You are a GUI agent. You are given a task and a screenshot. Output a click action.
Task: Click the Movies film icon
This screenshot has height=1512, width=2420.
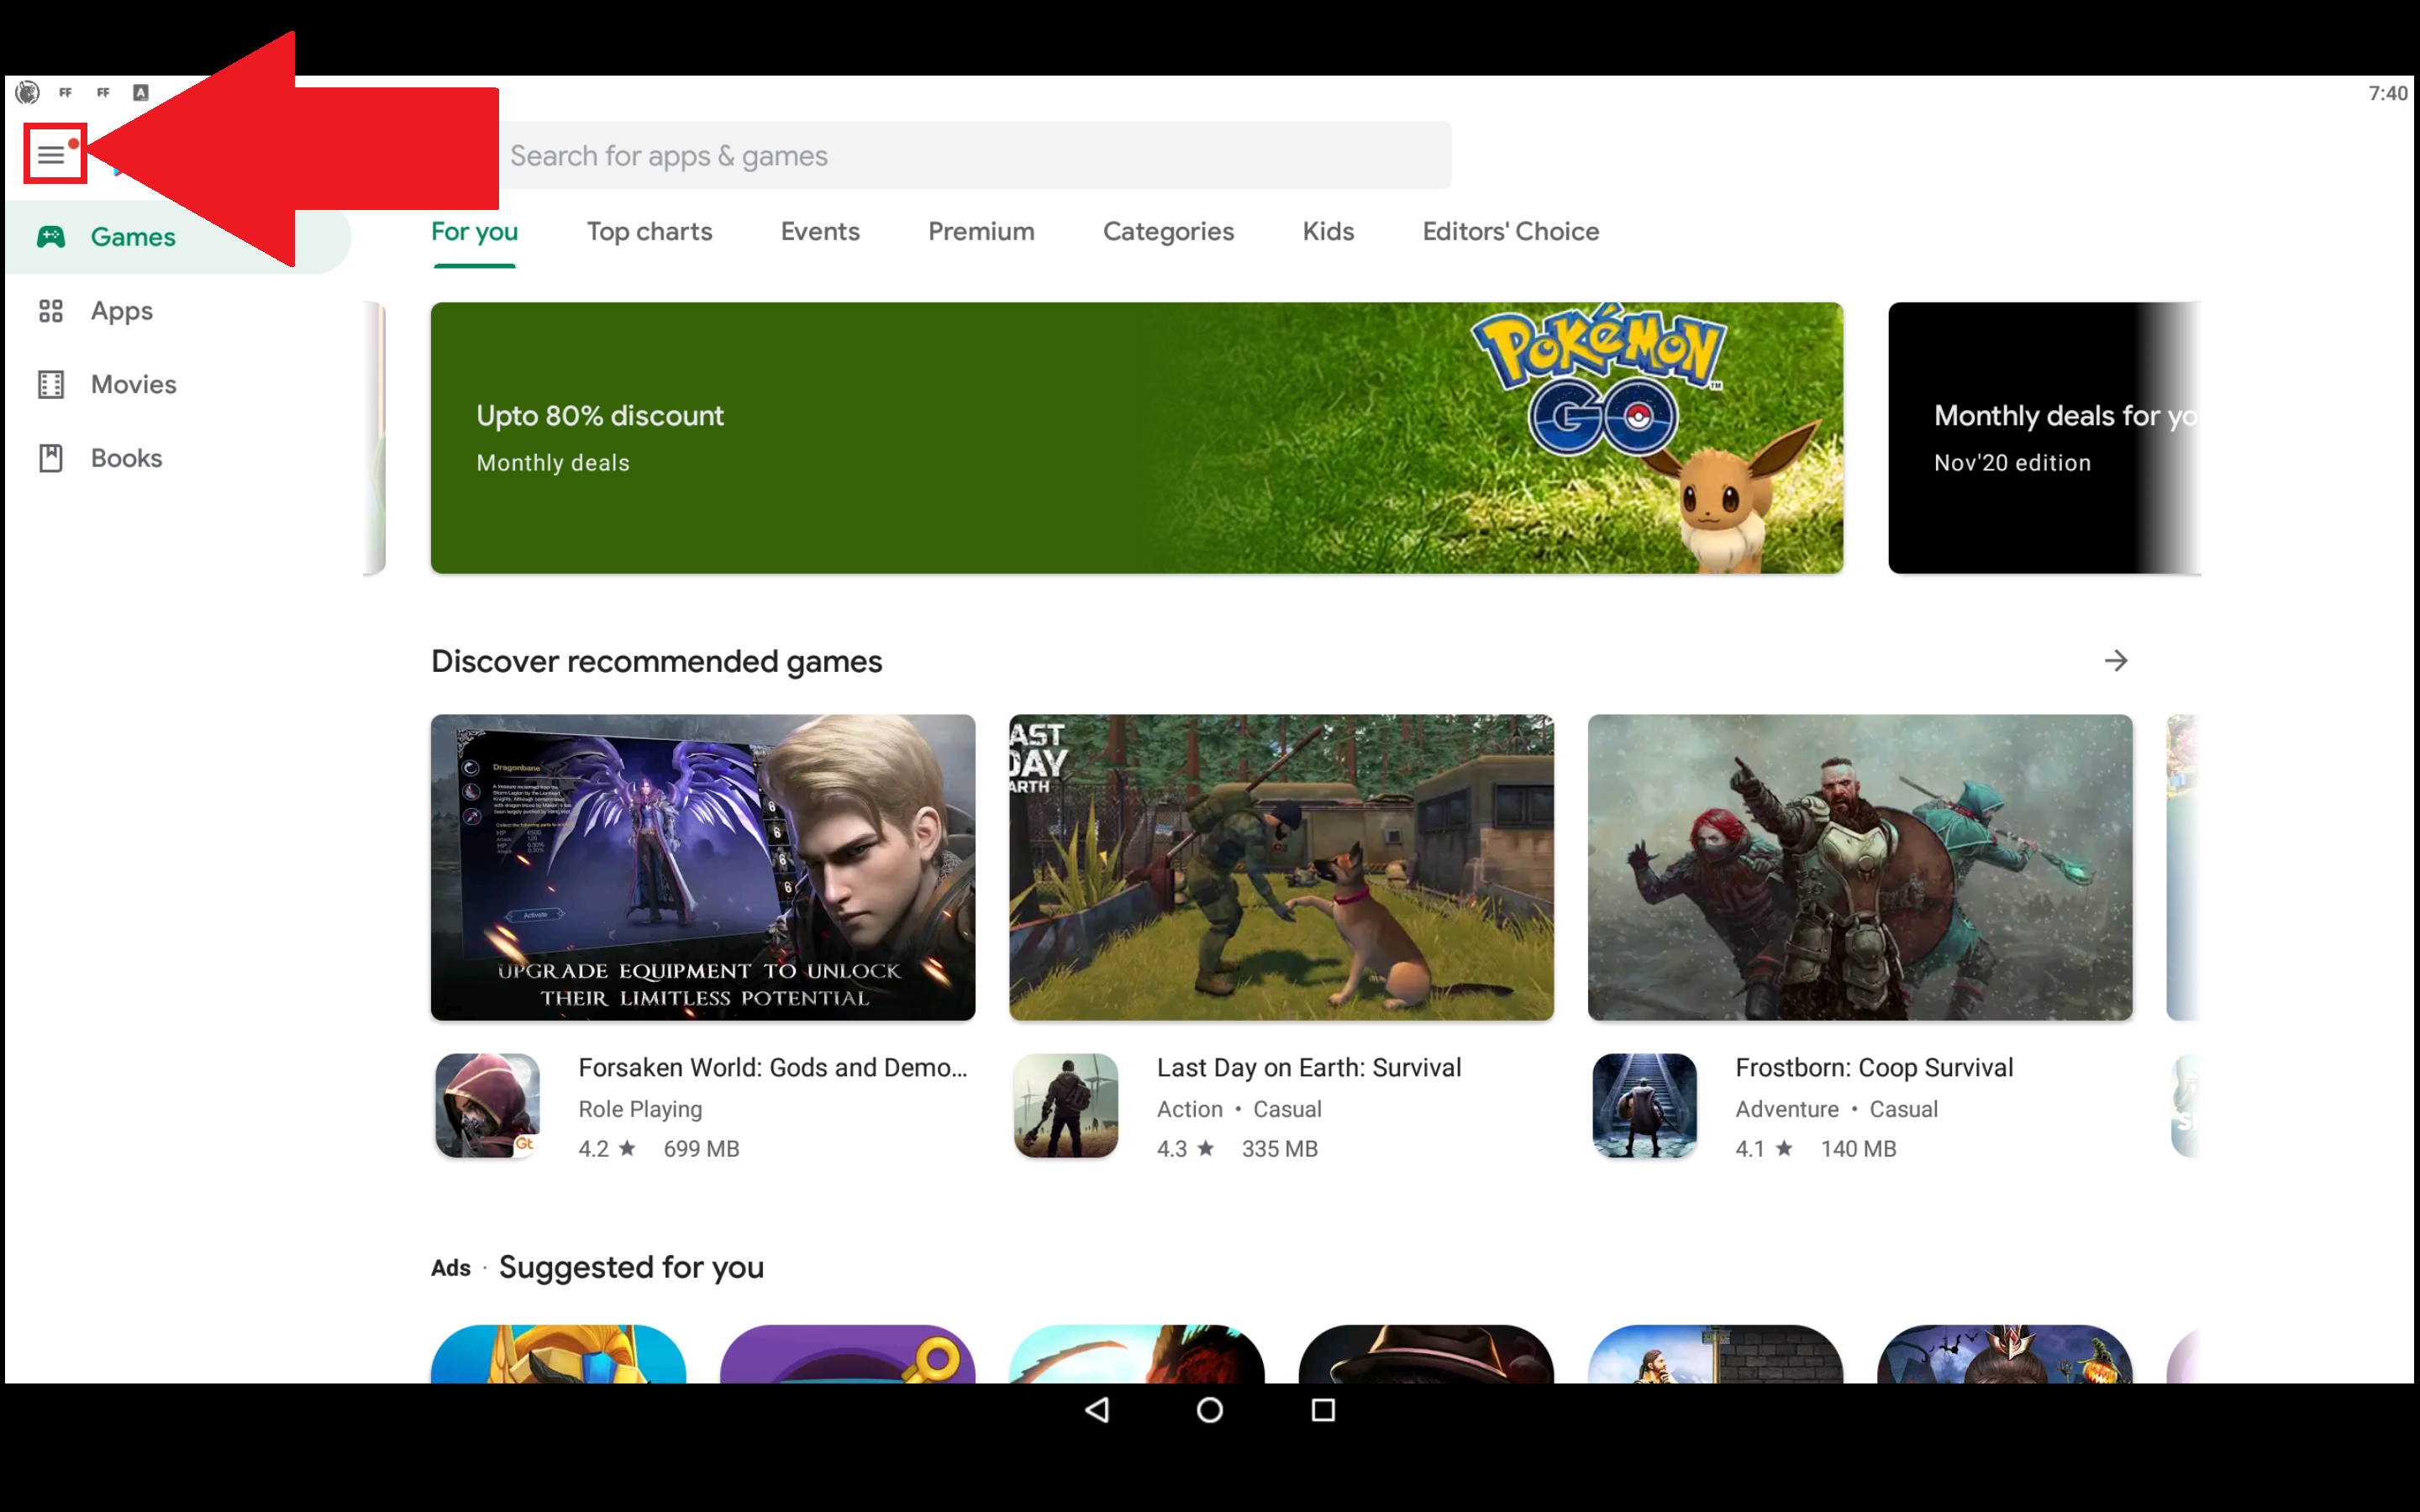pos(51,384)
